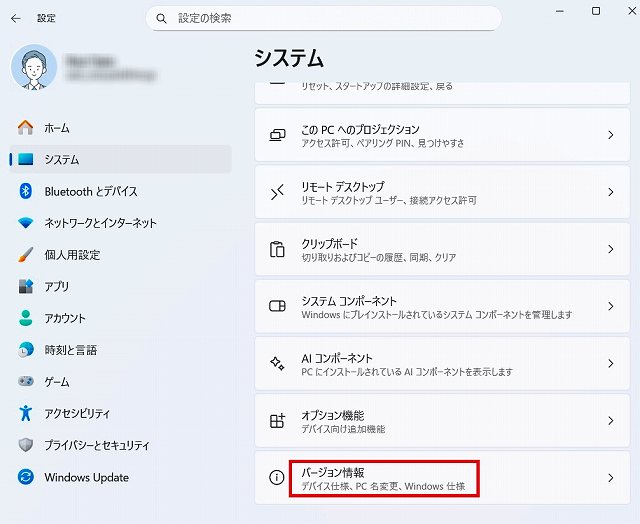Click the クリップボード icon

click(x=278, y=250)
